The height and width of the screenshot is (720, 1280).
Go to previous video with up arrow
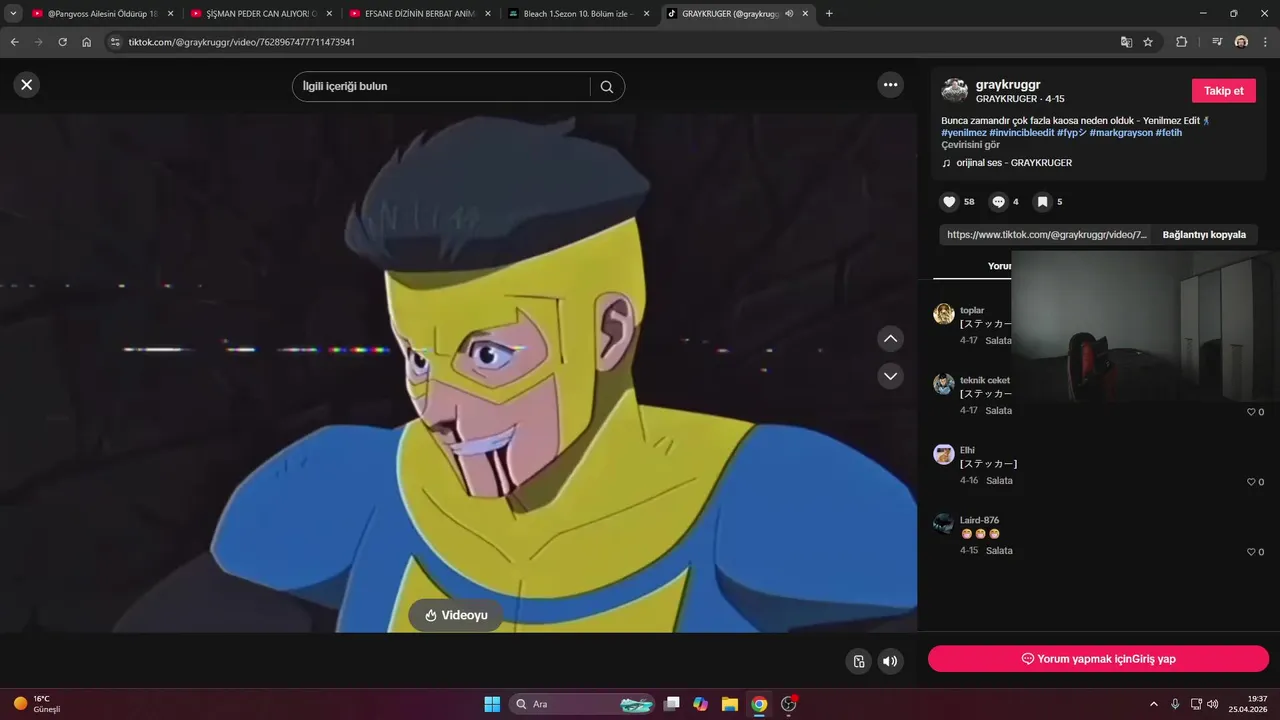coord(891,339)
